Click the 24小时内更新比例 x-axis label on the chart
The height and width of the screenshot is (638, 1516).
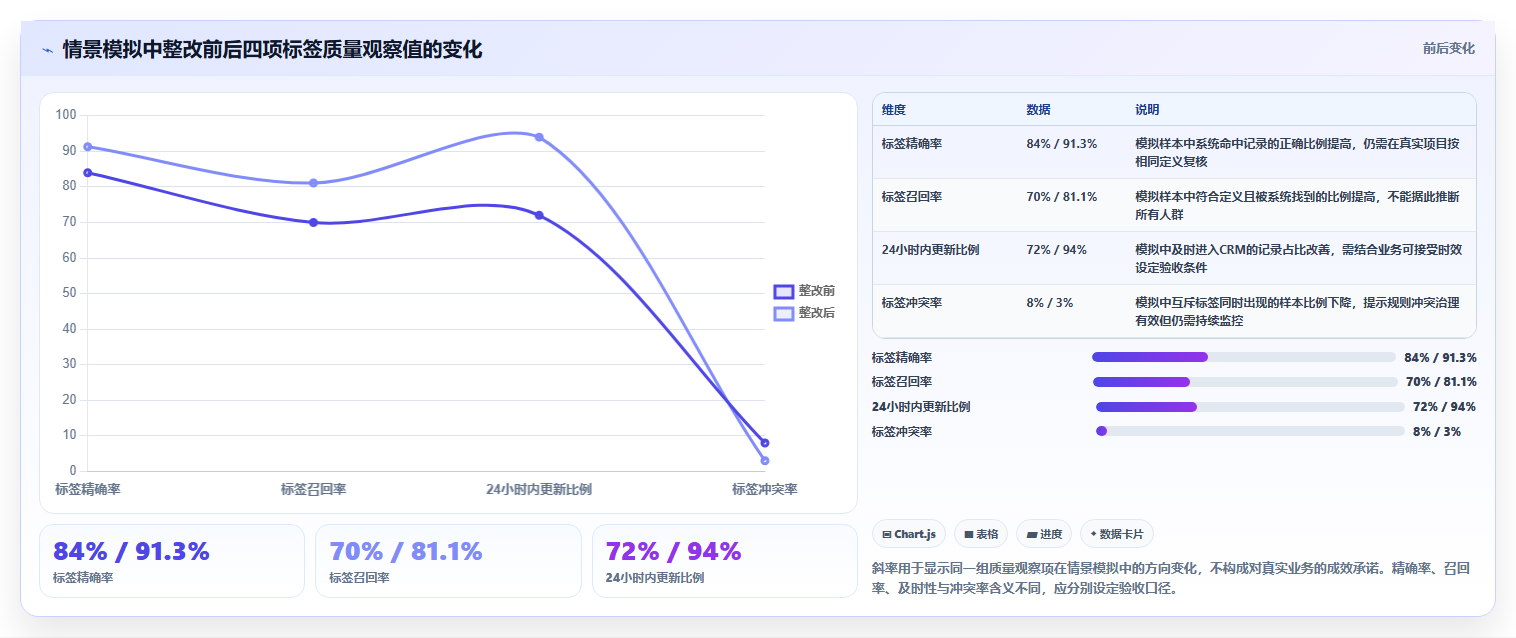pos(539,489)
